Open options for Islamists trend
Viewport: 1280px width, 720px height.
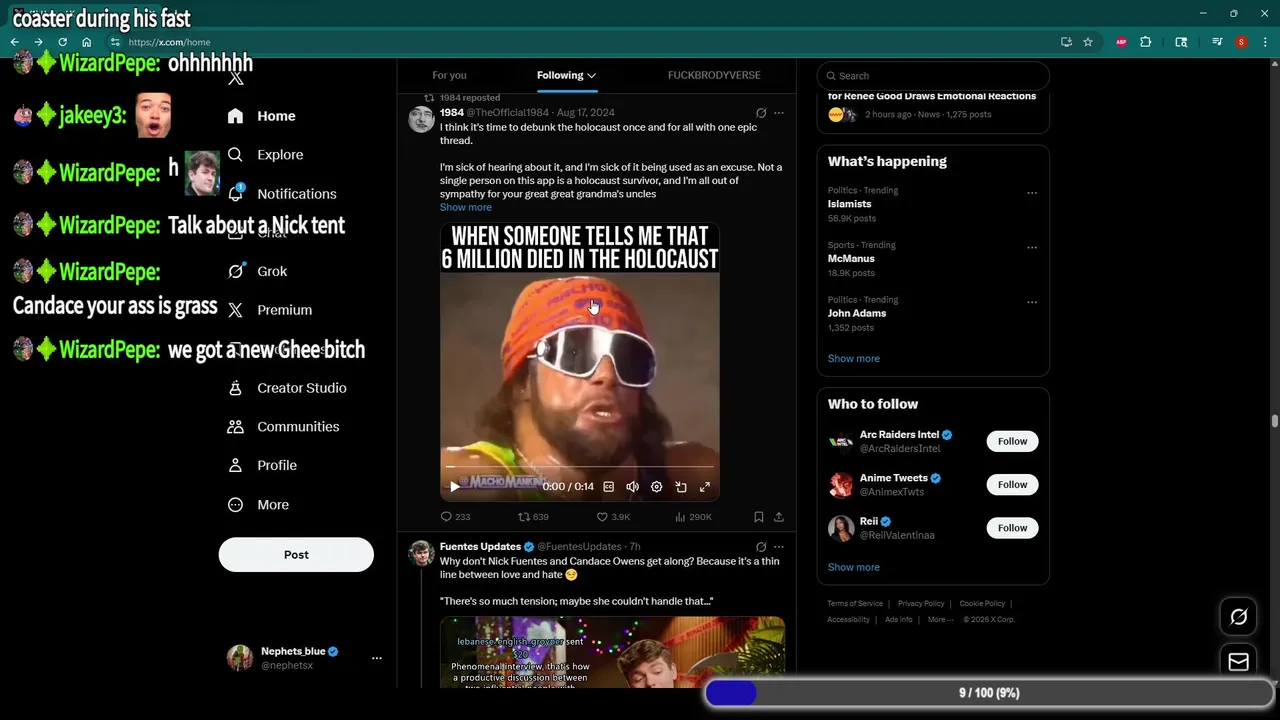coord(1032,193)
